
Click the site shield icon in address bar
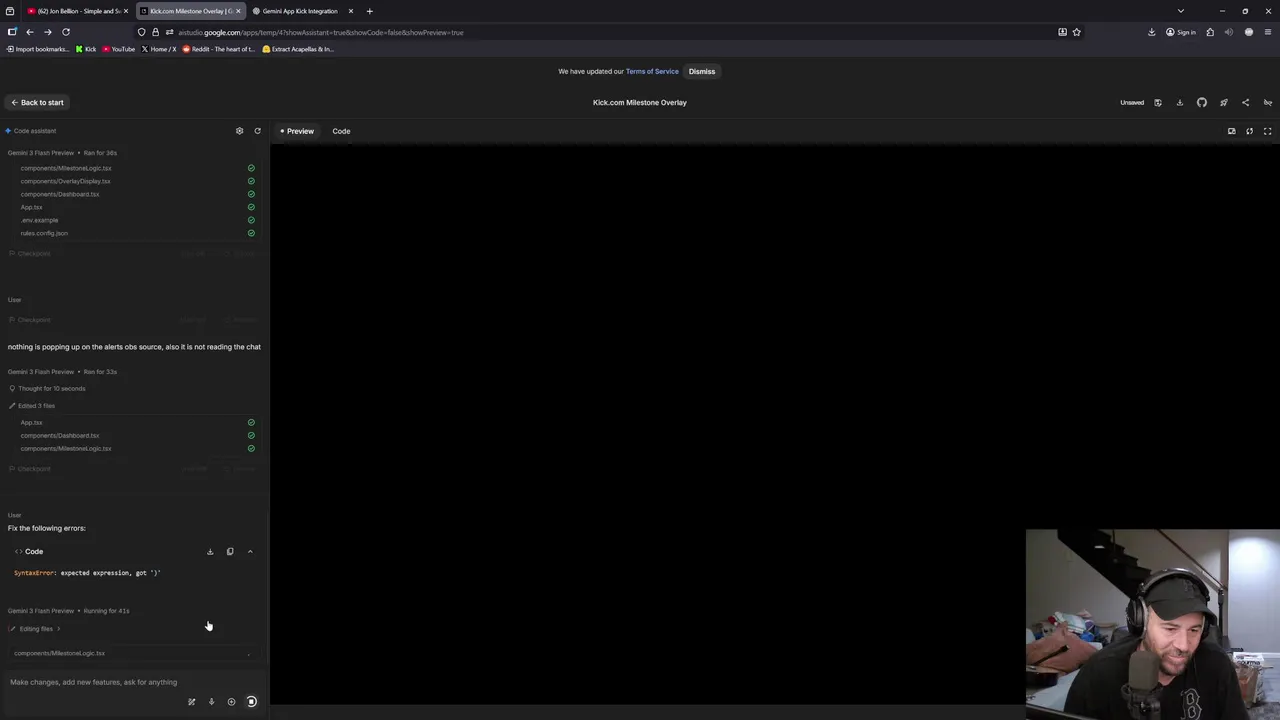(x=141, y=32)
